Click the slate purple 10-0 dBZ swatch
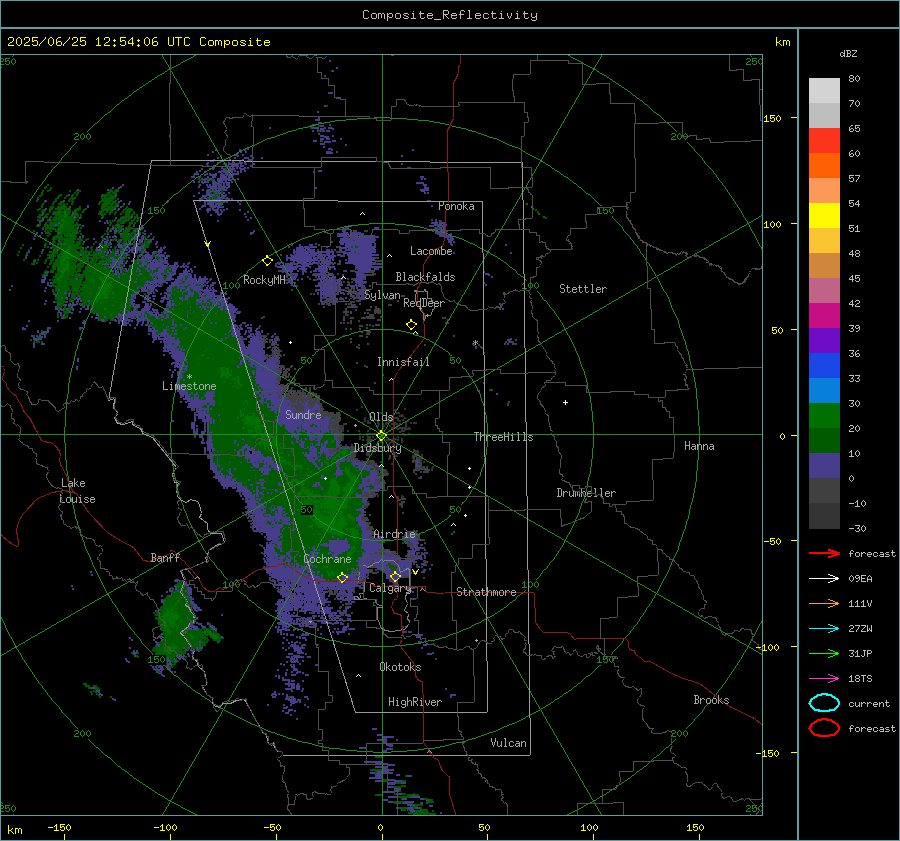Viewport: 900px width, 841px height. click(x=824, y=465)
